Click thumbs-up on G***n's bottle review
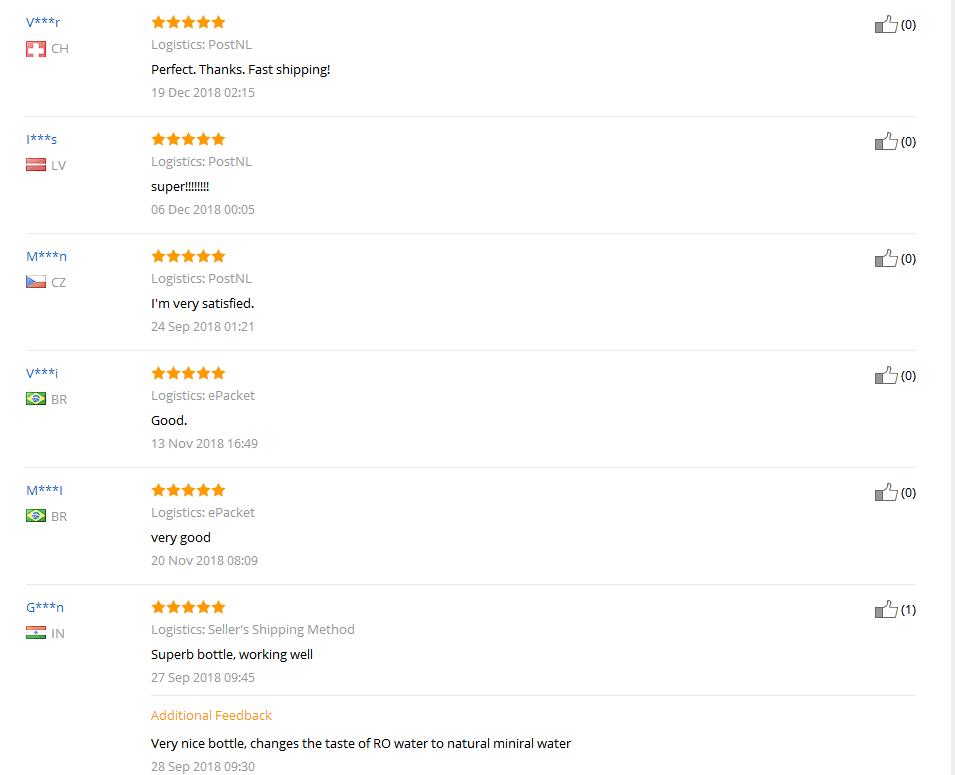The width and height of the screenshot is (955, 775). (x=886, y=609)
